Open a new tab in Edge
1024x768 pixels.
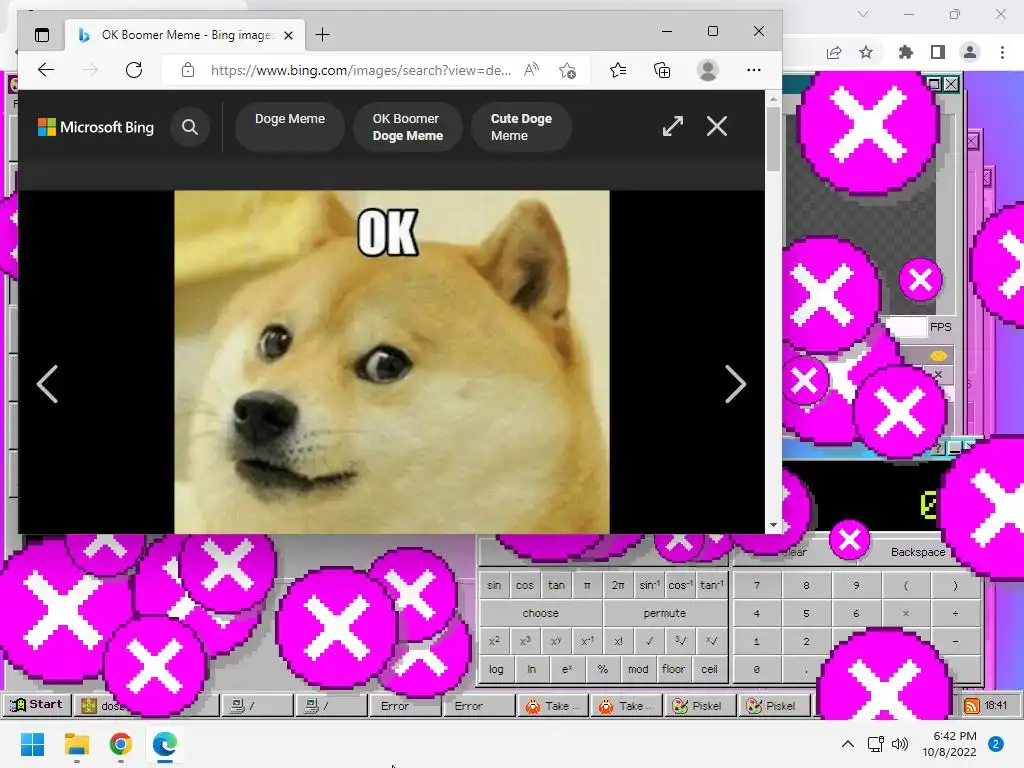(323, 35)
